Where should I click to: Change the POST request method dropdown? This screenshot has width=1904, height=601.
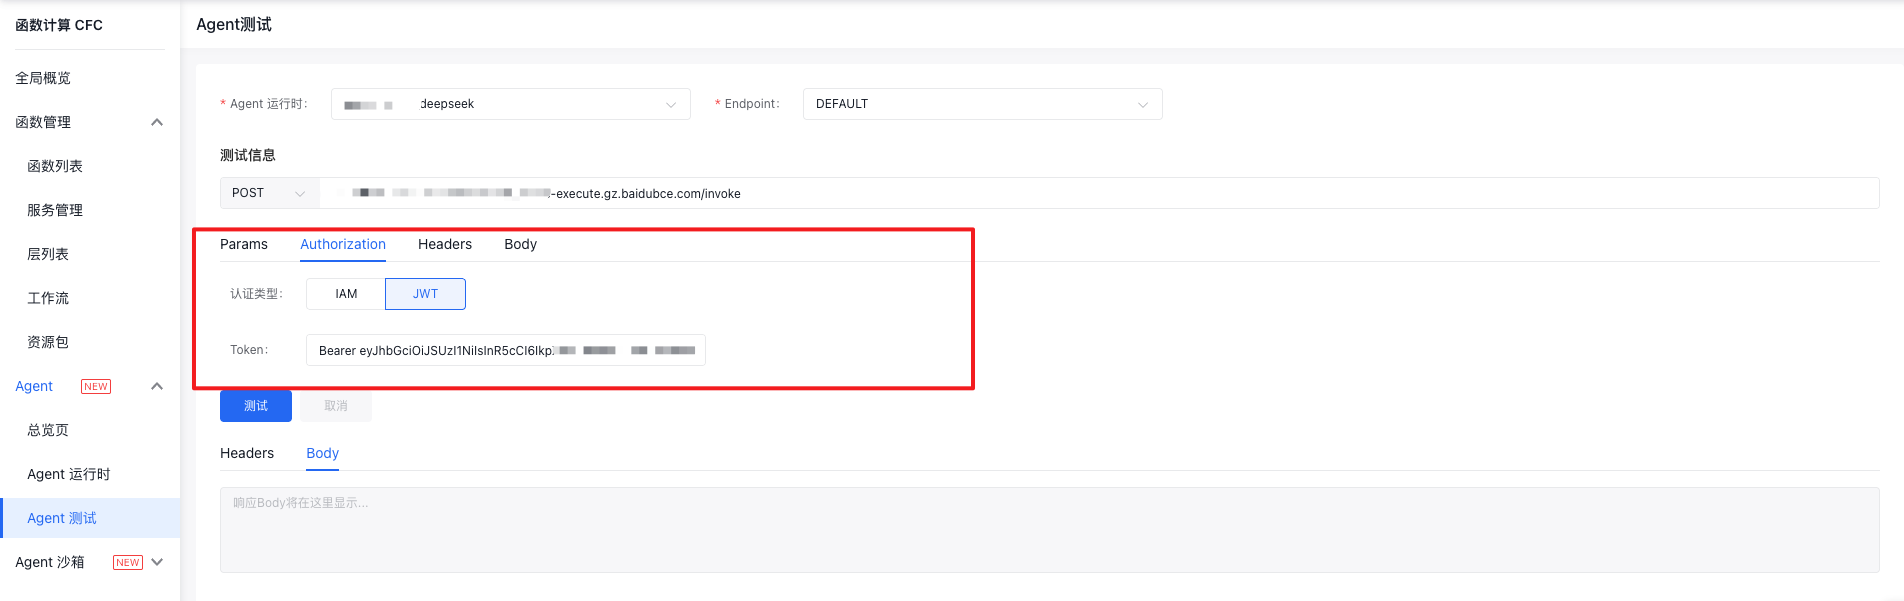269,193
